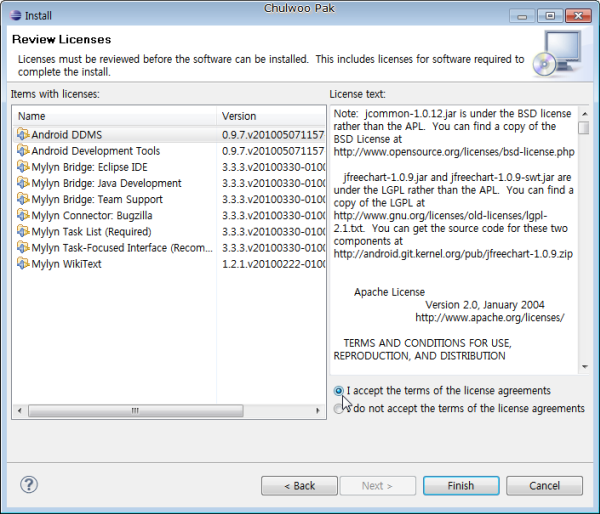
Task: Select Mylyn Task-Focused Interface row
Action: click(169, 248)
